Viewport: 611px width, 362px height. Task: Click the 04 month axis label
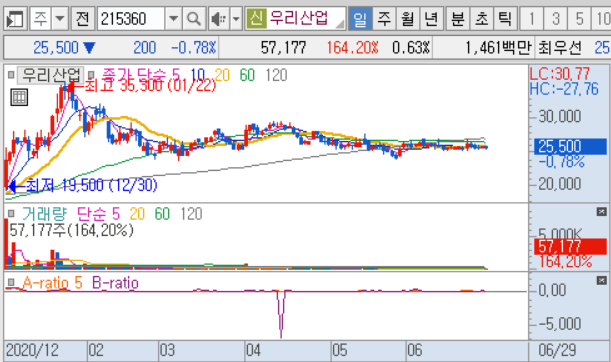point(253,350)
